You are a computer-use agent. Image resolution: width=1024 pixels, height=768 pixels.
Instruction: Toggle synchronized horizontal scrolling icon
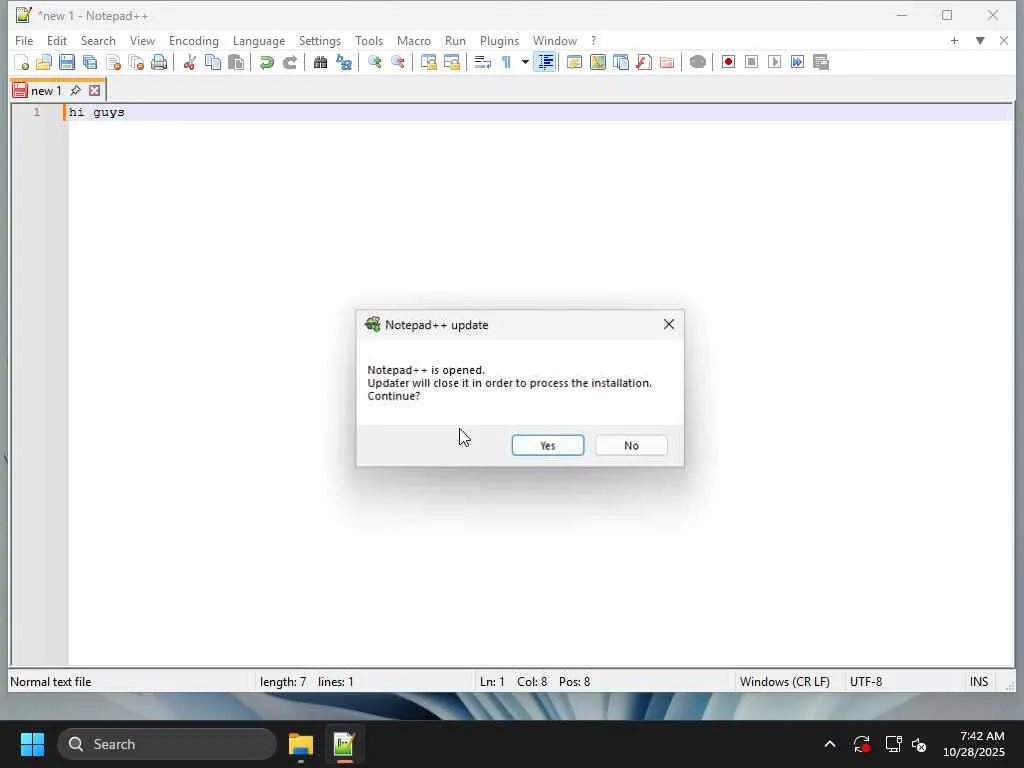(x=452, y=62)
